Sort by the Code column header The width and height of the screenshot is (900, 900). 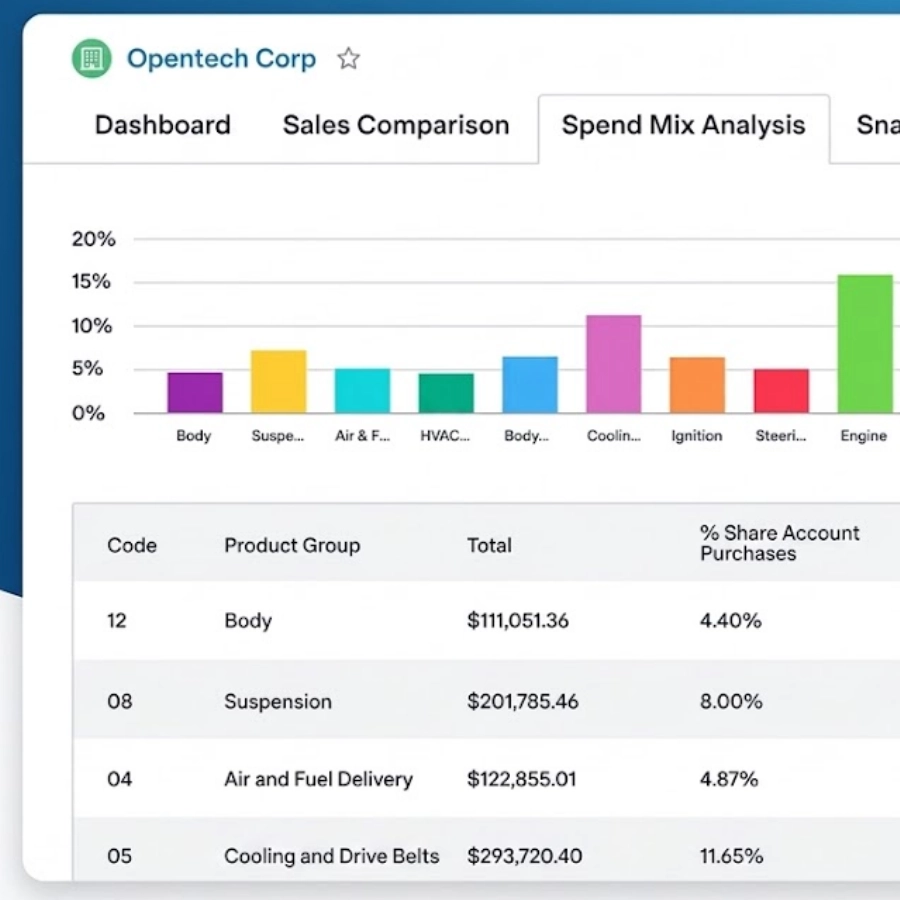[132, 545]
